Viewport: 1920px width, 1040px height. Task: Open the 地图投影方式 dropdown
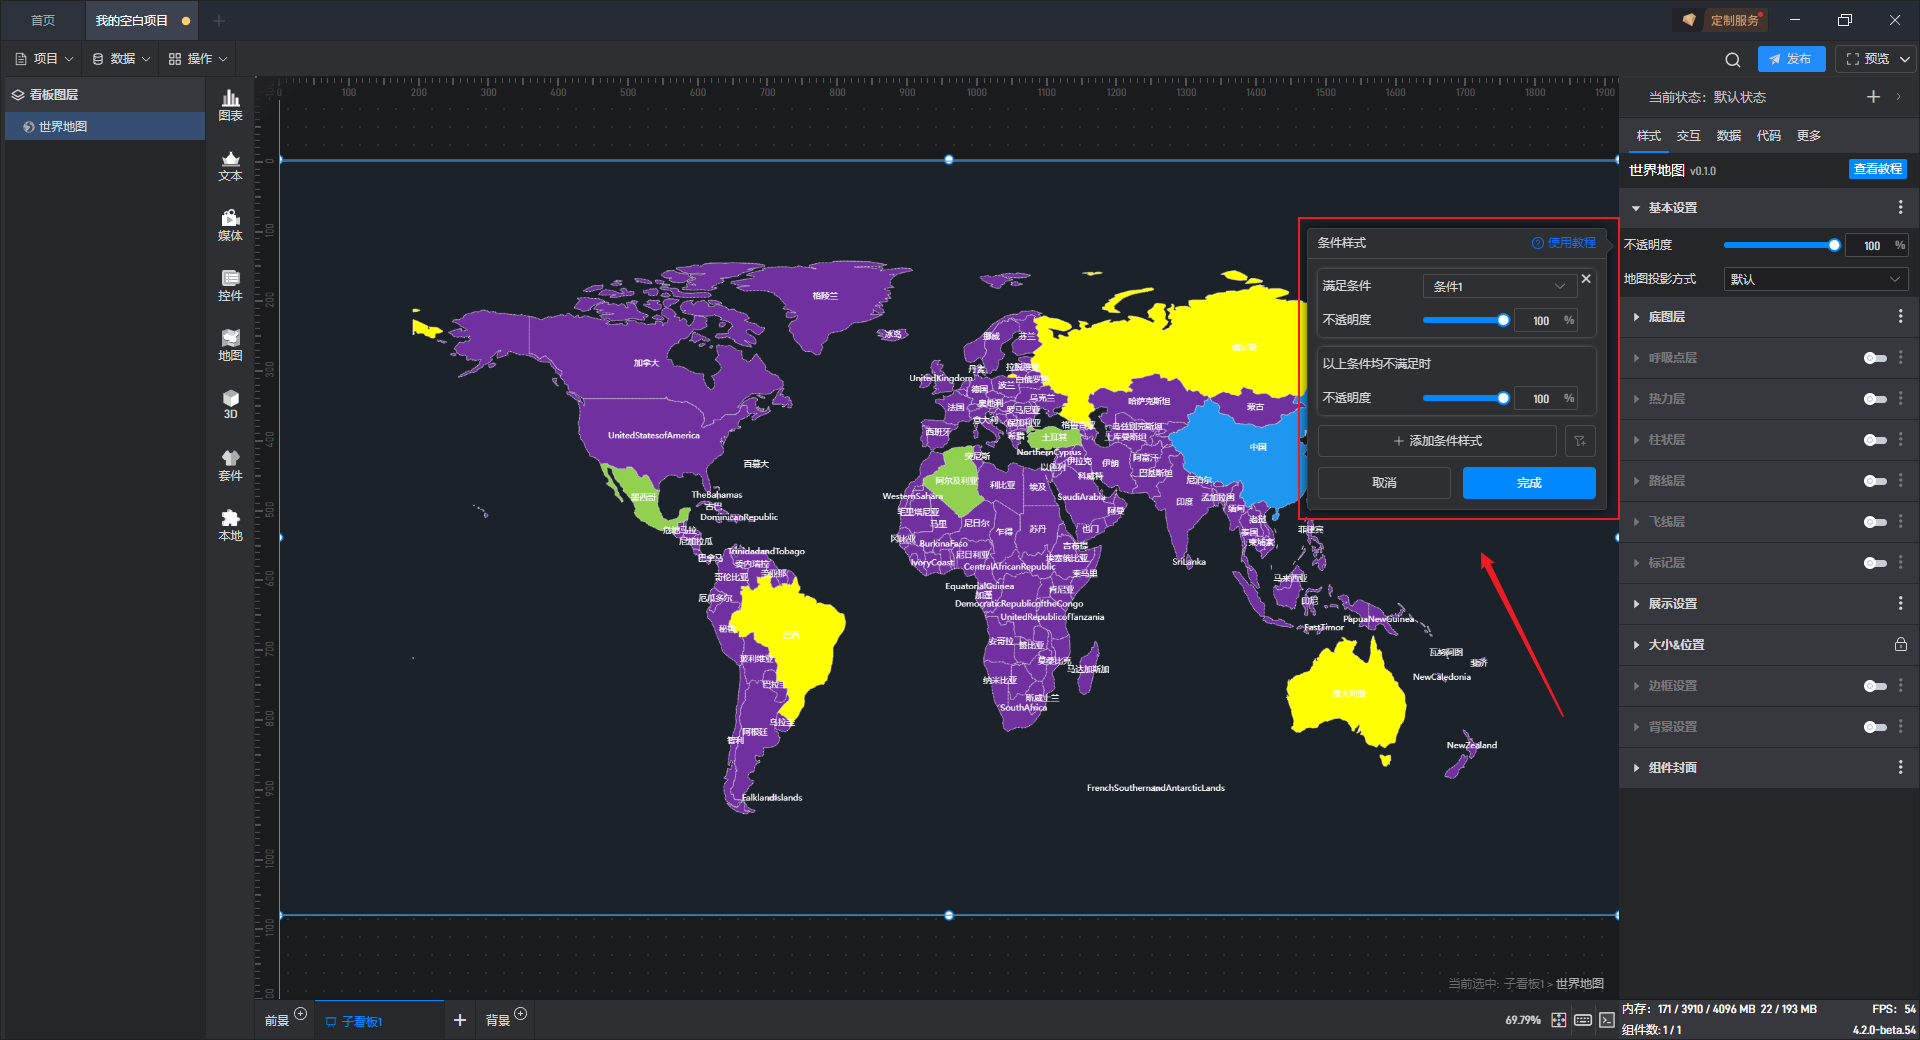[1815, 280]
